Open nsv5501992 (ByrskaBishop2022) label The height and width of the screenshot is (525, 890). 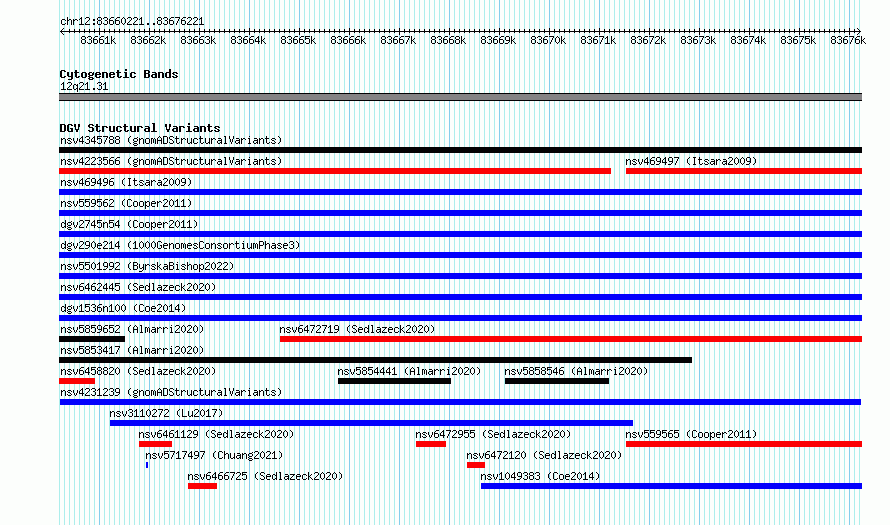point(147,266)
